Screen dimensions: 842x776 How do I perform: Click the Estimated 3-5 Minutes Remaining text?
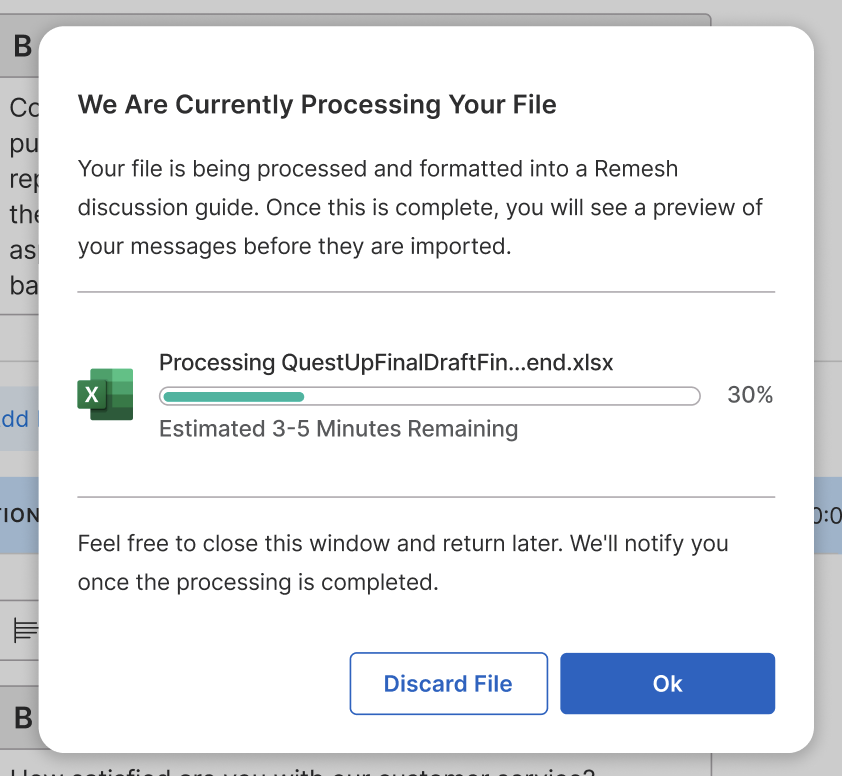click(338, 428)
